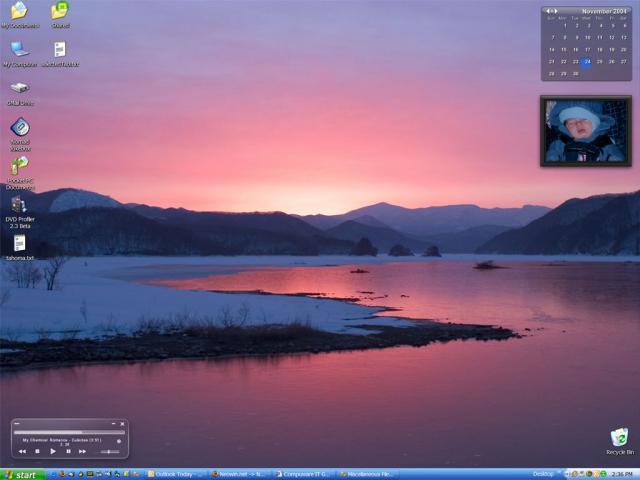Launch Firefox from Quick Launch bar
This screenshot has height=480, width=640.
coord(62,474)
